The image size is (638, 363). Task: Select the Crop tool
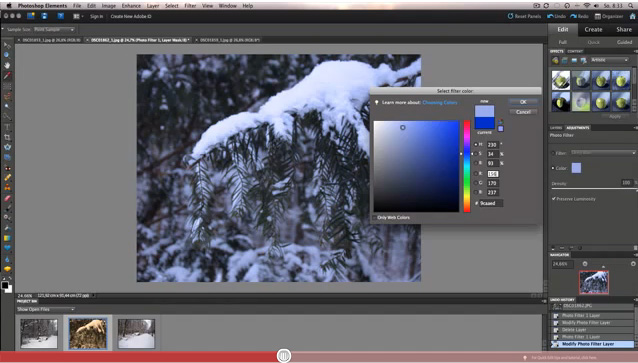coord(7,137)
